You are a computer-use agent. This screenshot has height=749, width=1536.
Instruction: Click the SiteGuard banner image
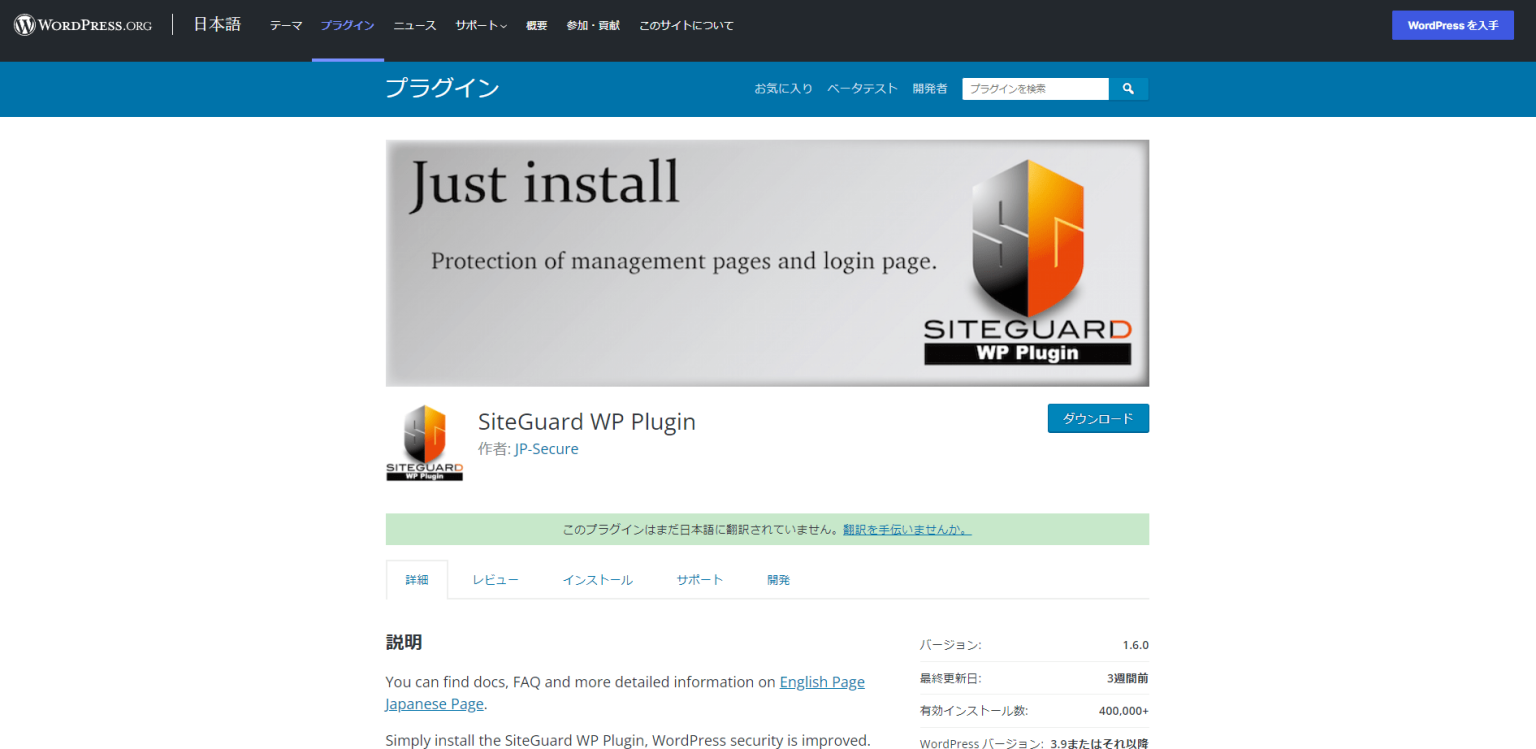point(767,262)
